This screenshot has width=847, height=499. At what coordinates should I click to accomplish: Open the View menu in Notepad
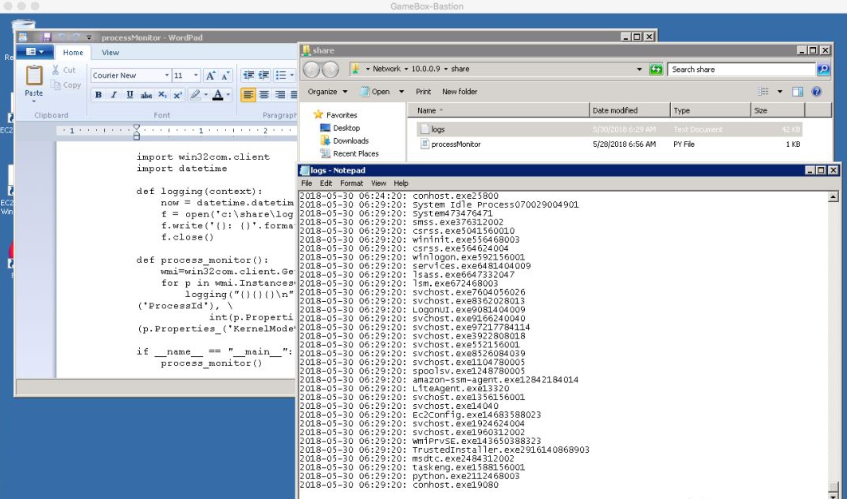[x=379, y=184]
